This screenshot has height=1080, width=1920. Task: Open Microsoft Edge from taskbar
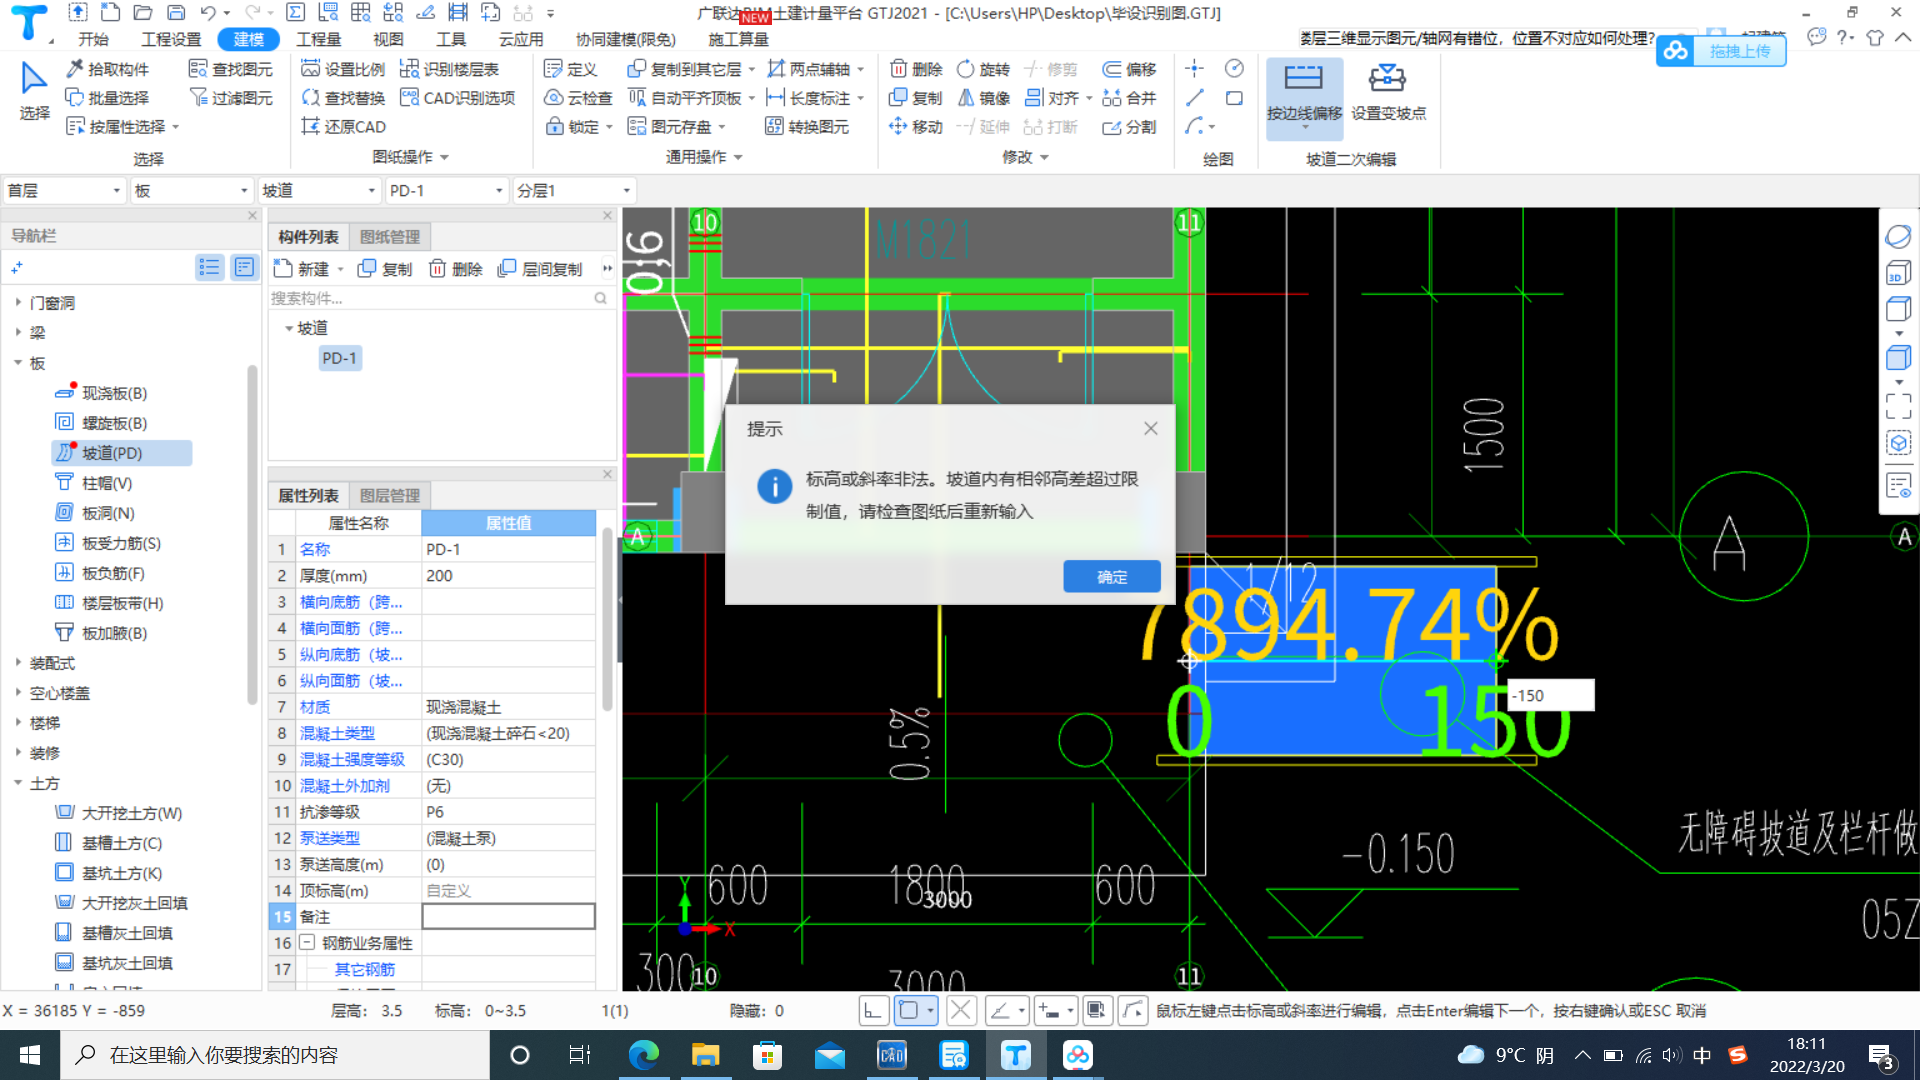[x=643, y=1055]
